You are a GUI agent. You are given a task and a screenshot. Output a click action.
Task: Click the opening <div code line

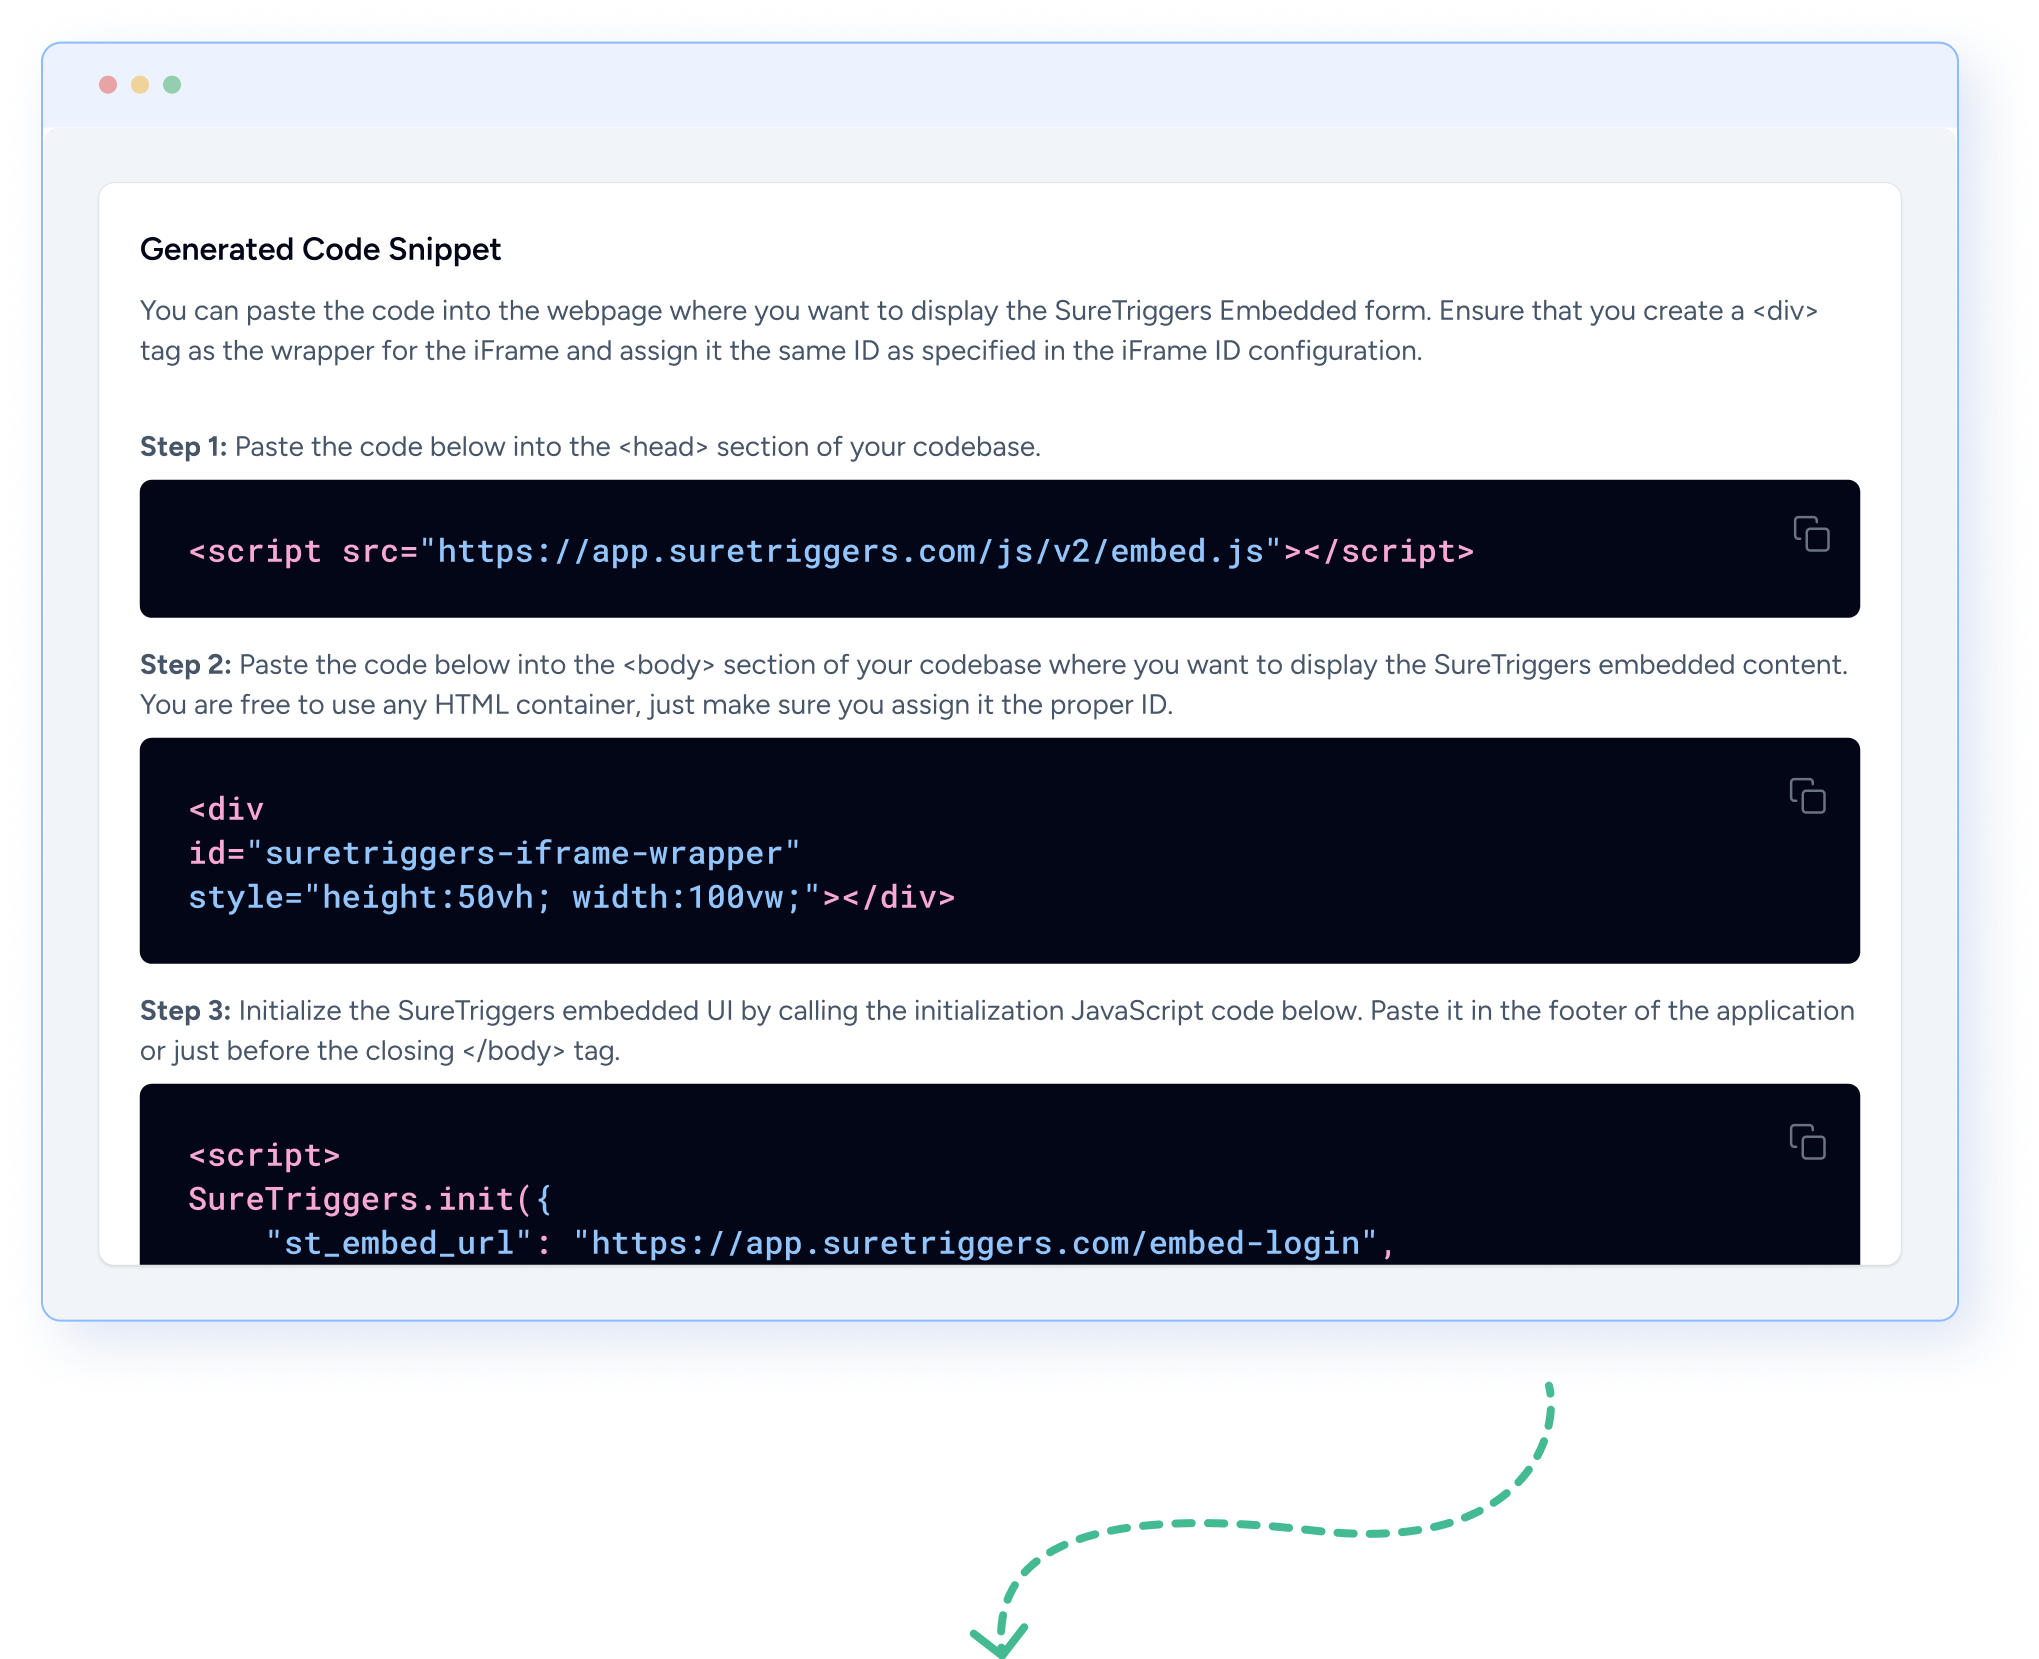coord(226,809)
